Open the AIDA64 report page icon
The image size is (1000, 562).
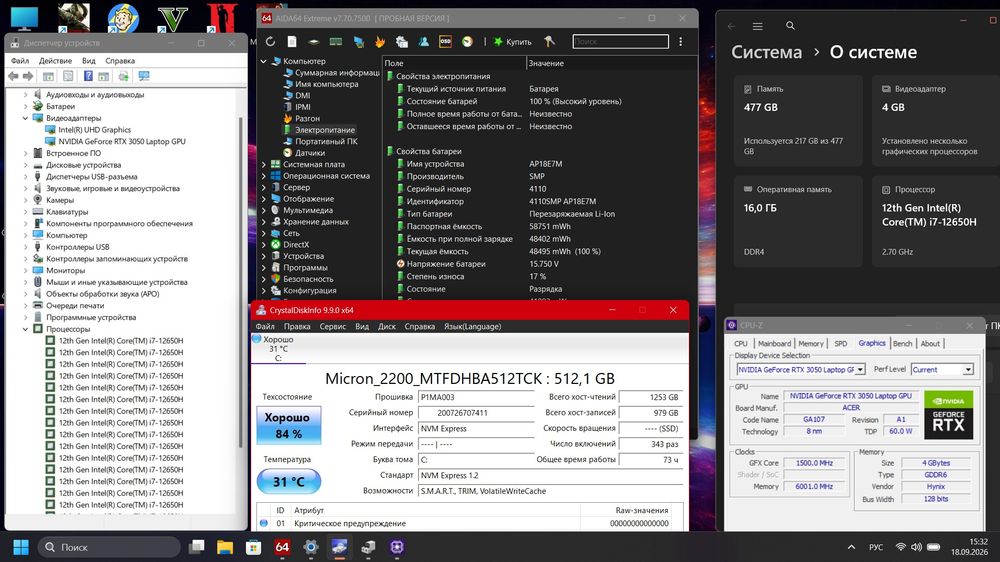pyautogui.click(x=291, y=41)
